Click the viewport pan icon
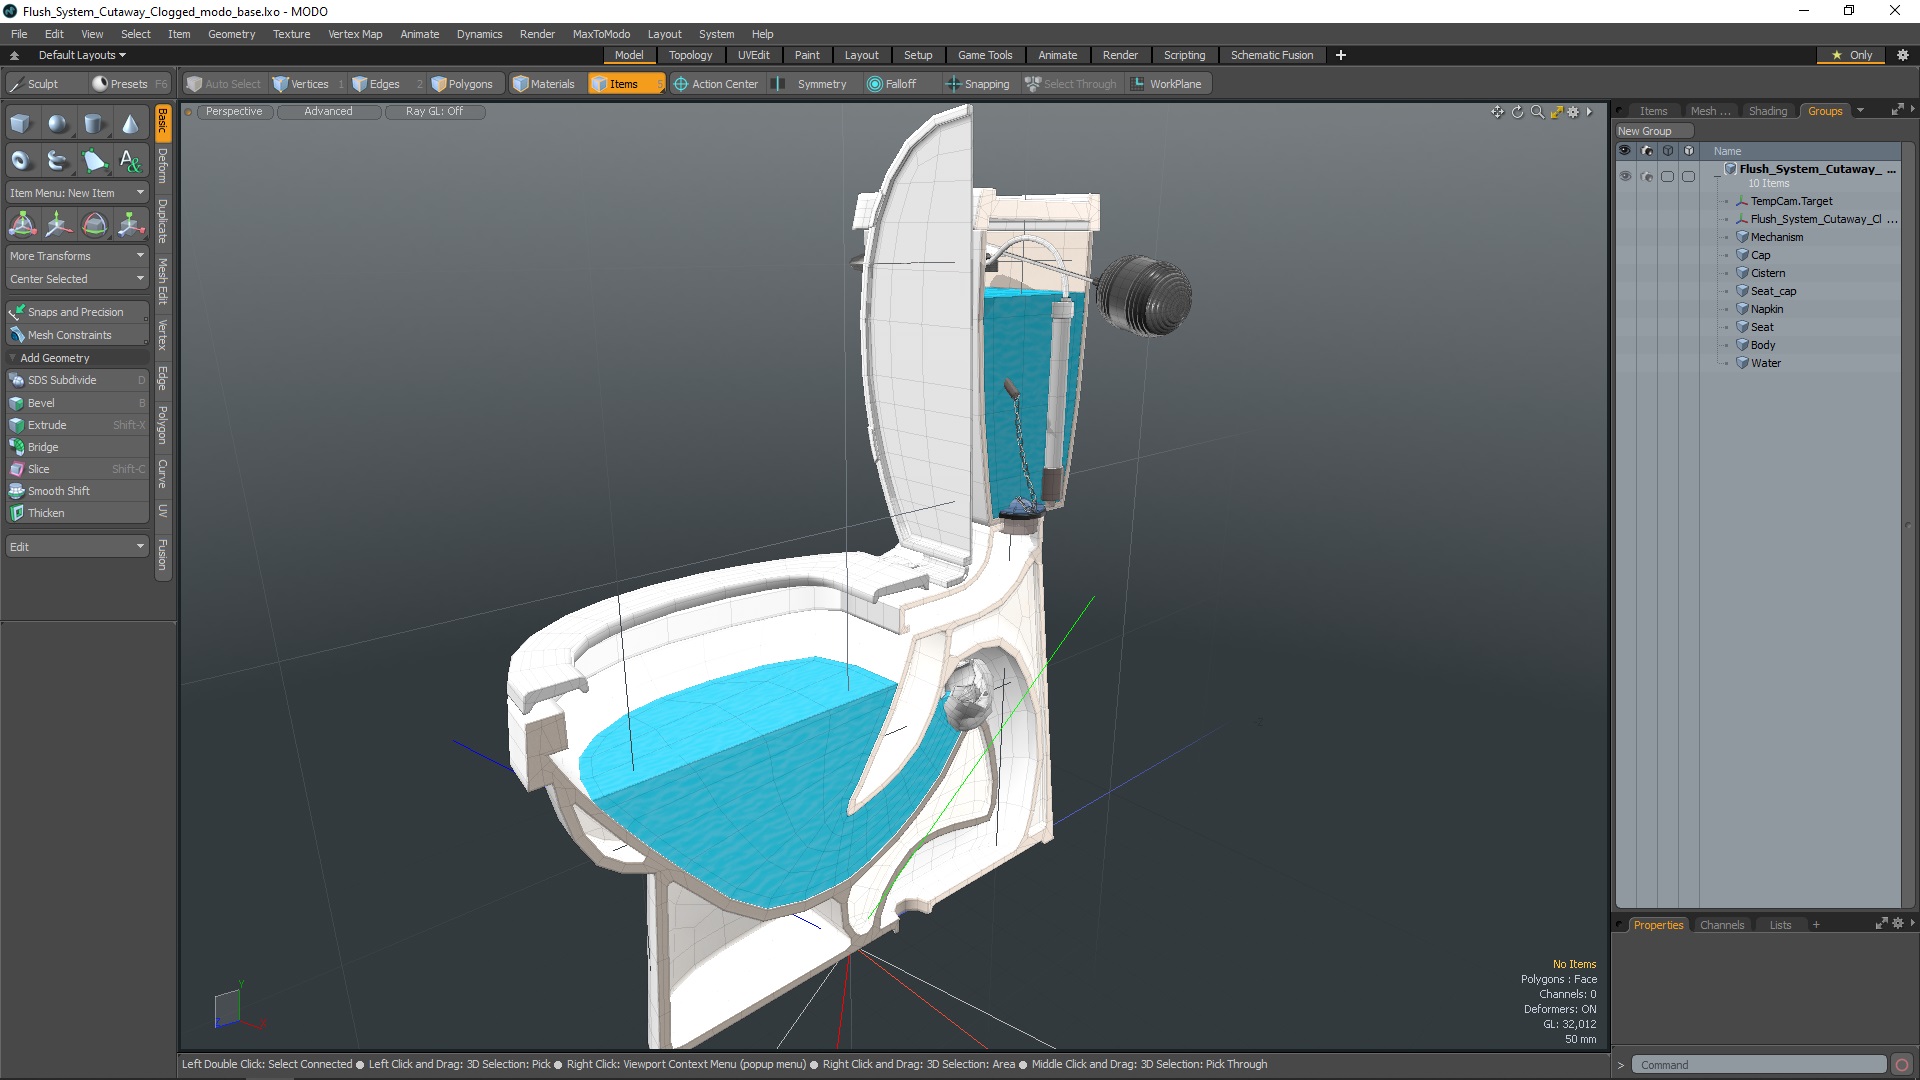Viewport: 1920px width, 1080px height. click(x=1497, y=112)
